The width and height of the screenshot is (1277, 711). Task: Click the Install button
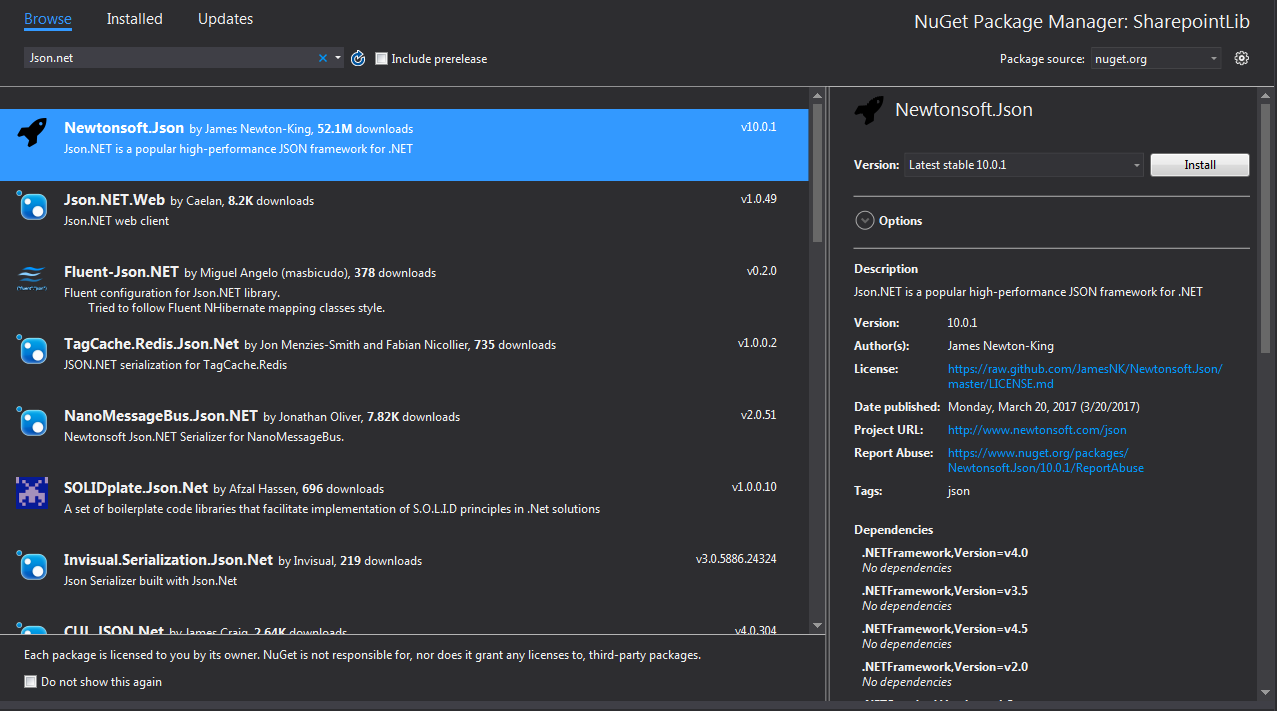[x=1200, y=165]
